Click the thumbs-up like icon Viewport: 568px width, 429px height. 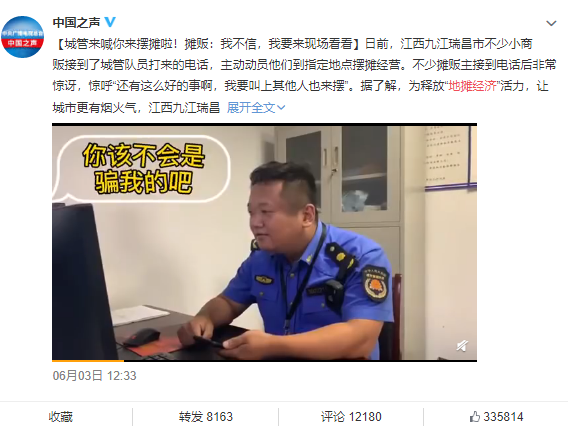pos(474,417)
